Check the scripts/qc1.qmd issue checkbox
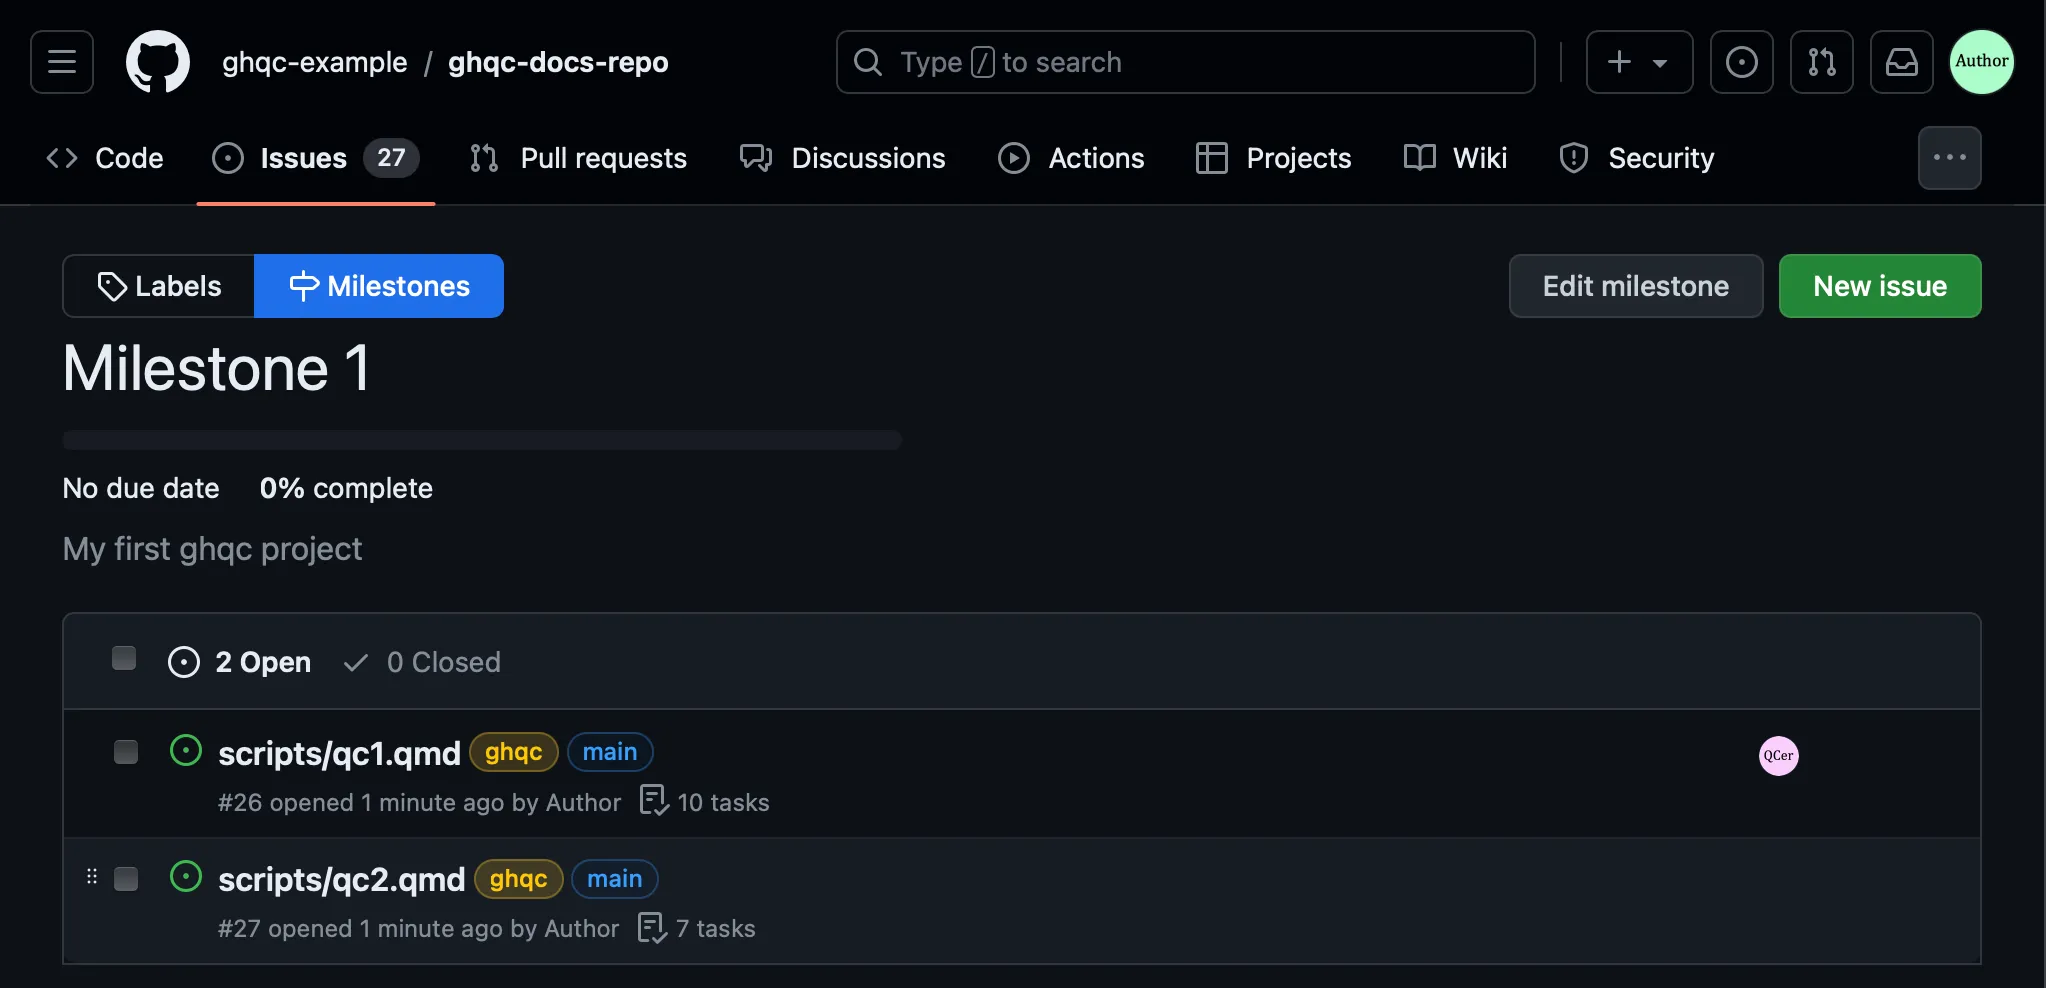The width and height of the screenshot is (2046, 988). [x=126, y=752]
